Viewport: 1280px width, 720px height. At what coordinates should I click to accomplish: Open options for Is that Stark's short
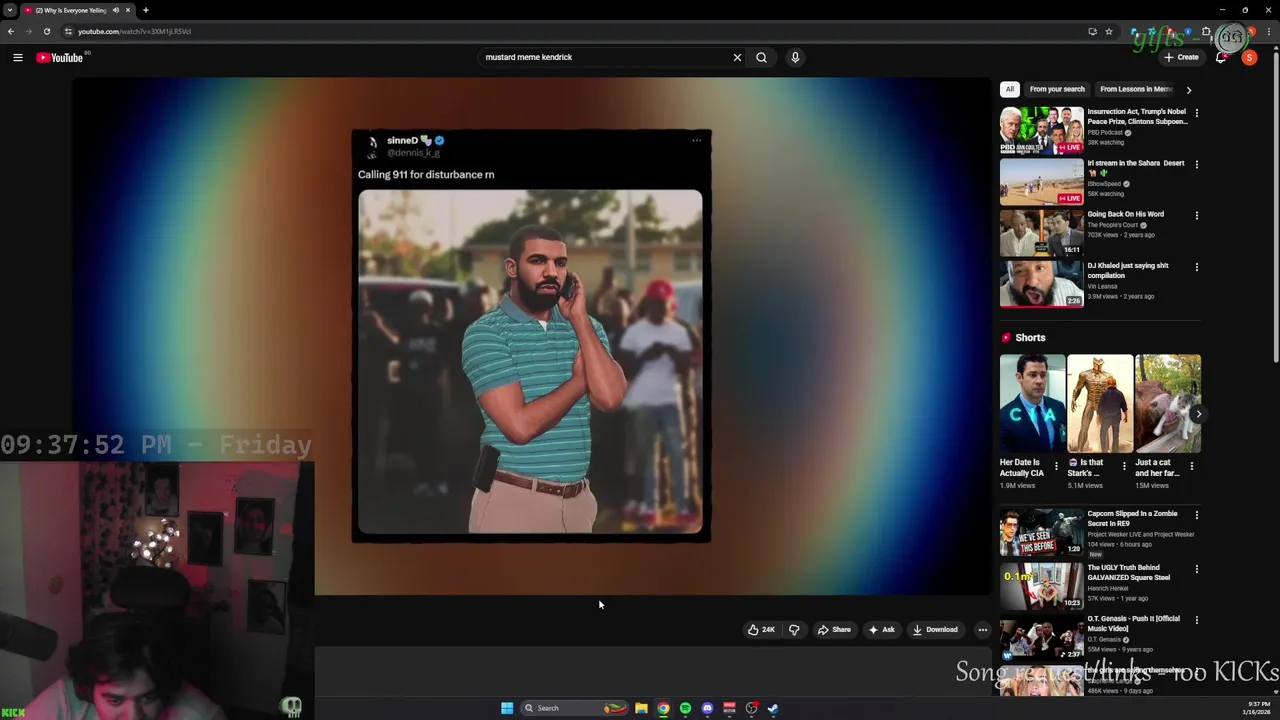click(x=1123, y=466)
